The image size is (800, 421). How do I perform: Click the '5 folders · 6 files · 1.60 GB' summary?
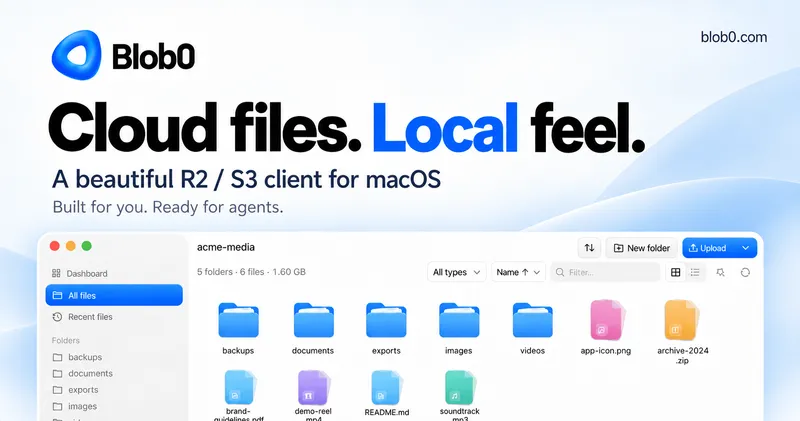pos(252,272)
